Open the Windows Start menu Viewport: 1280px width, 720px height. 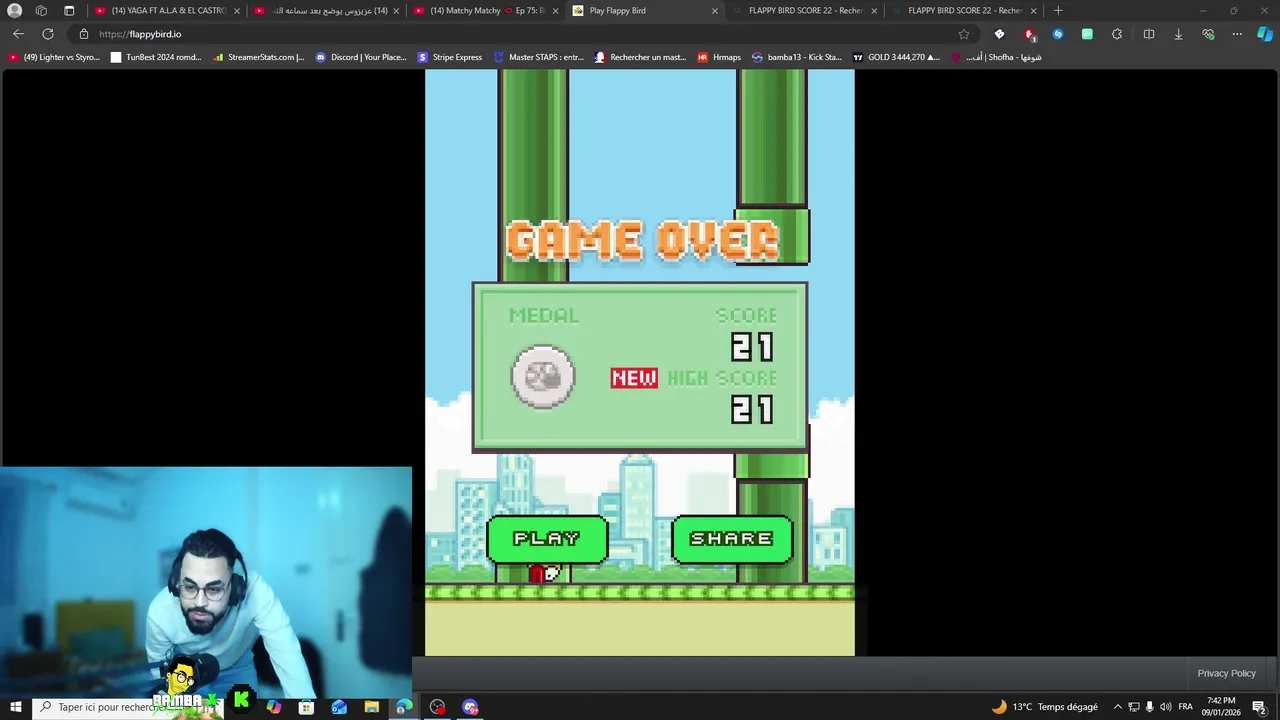pyautogui.click(x=15, y=707)
